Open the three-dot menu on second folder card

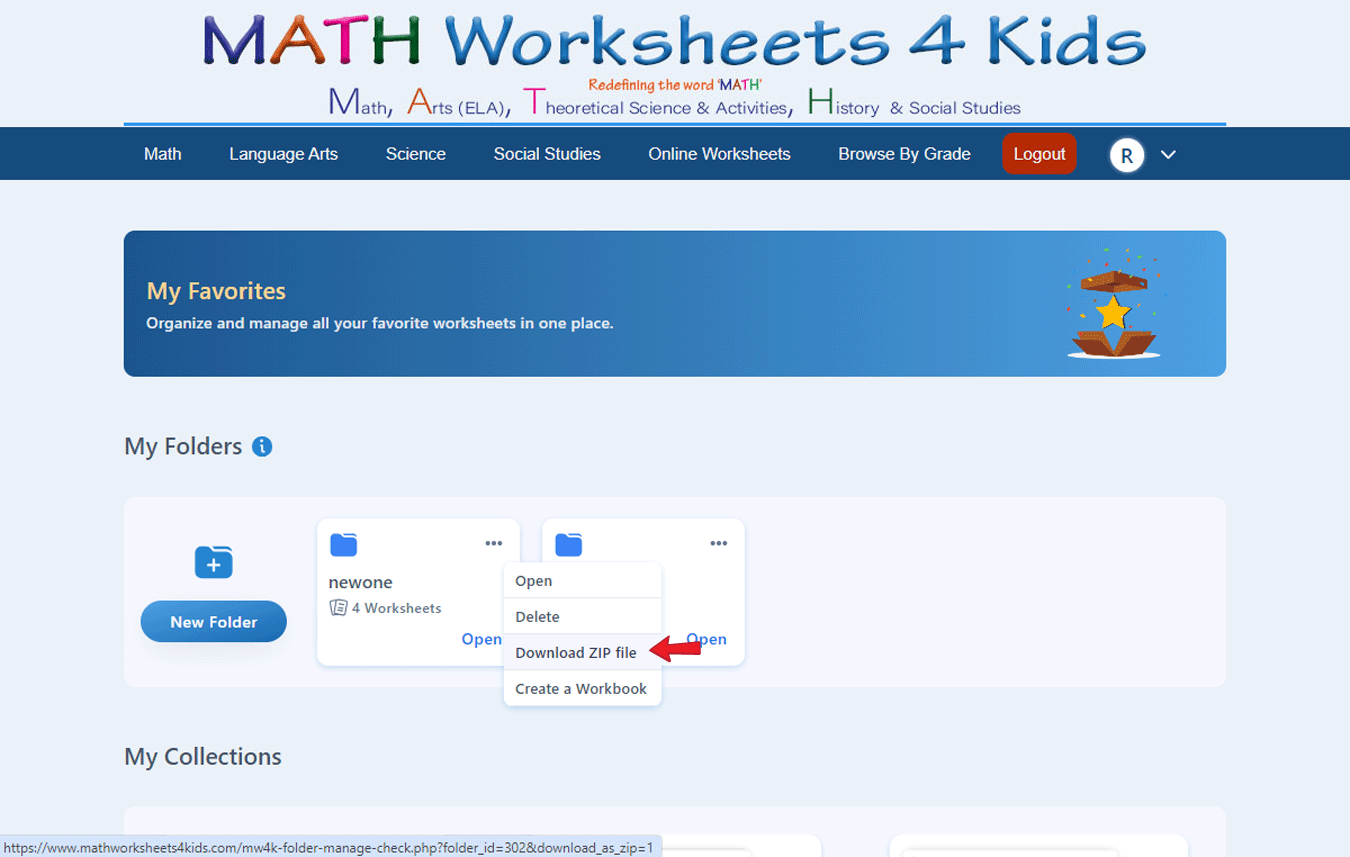(x=719, y=543)
